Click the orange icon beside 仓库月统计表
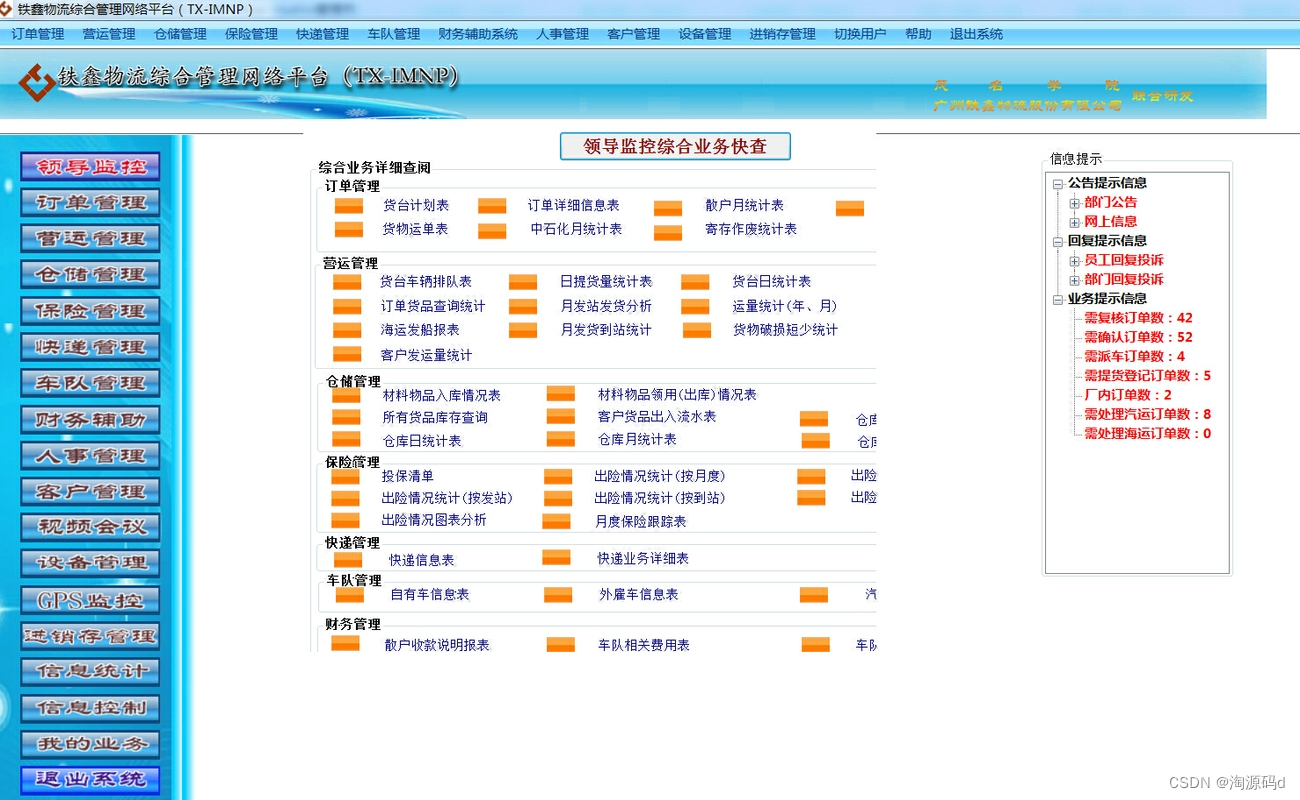 (561, 439)
